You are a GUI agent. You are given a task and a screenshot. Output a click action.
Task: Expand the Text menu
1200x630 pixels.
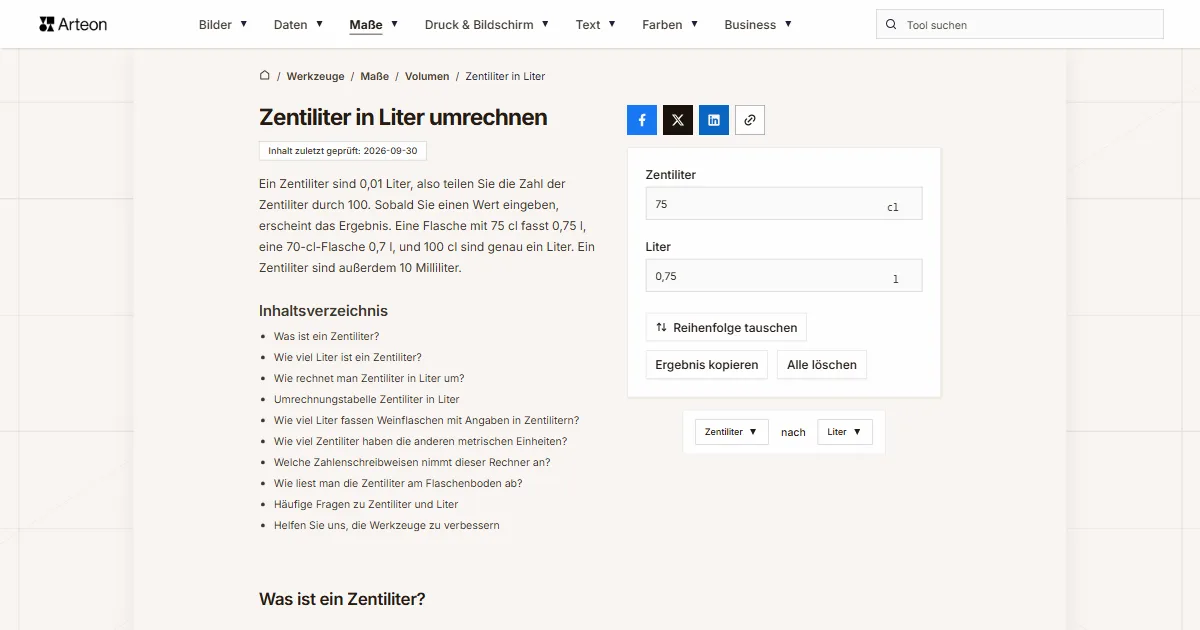596,25
